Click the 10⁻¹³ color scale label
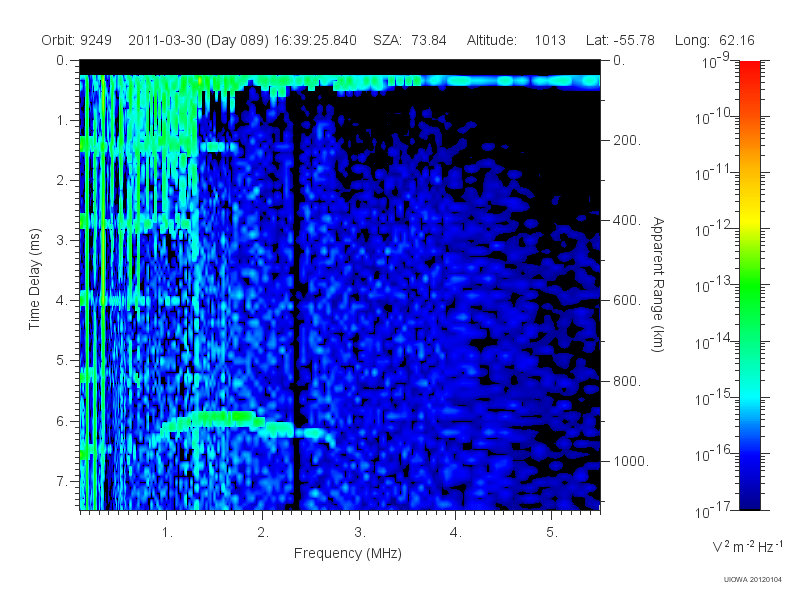800x600 pixels. (714, 284)
